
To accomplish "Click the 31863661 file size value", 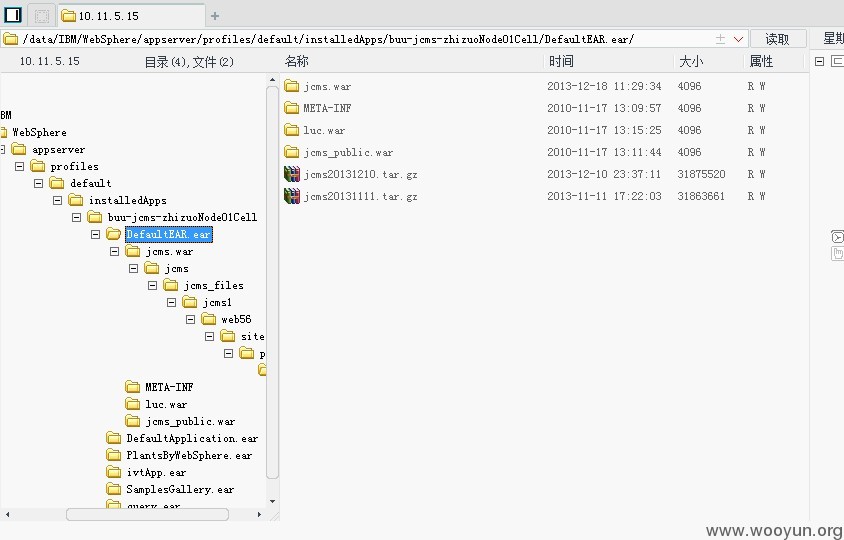I will (x=701, y=196).
